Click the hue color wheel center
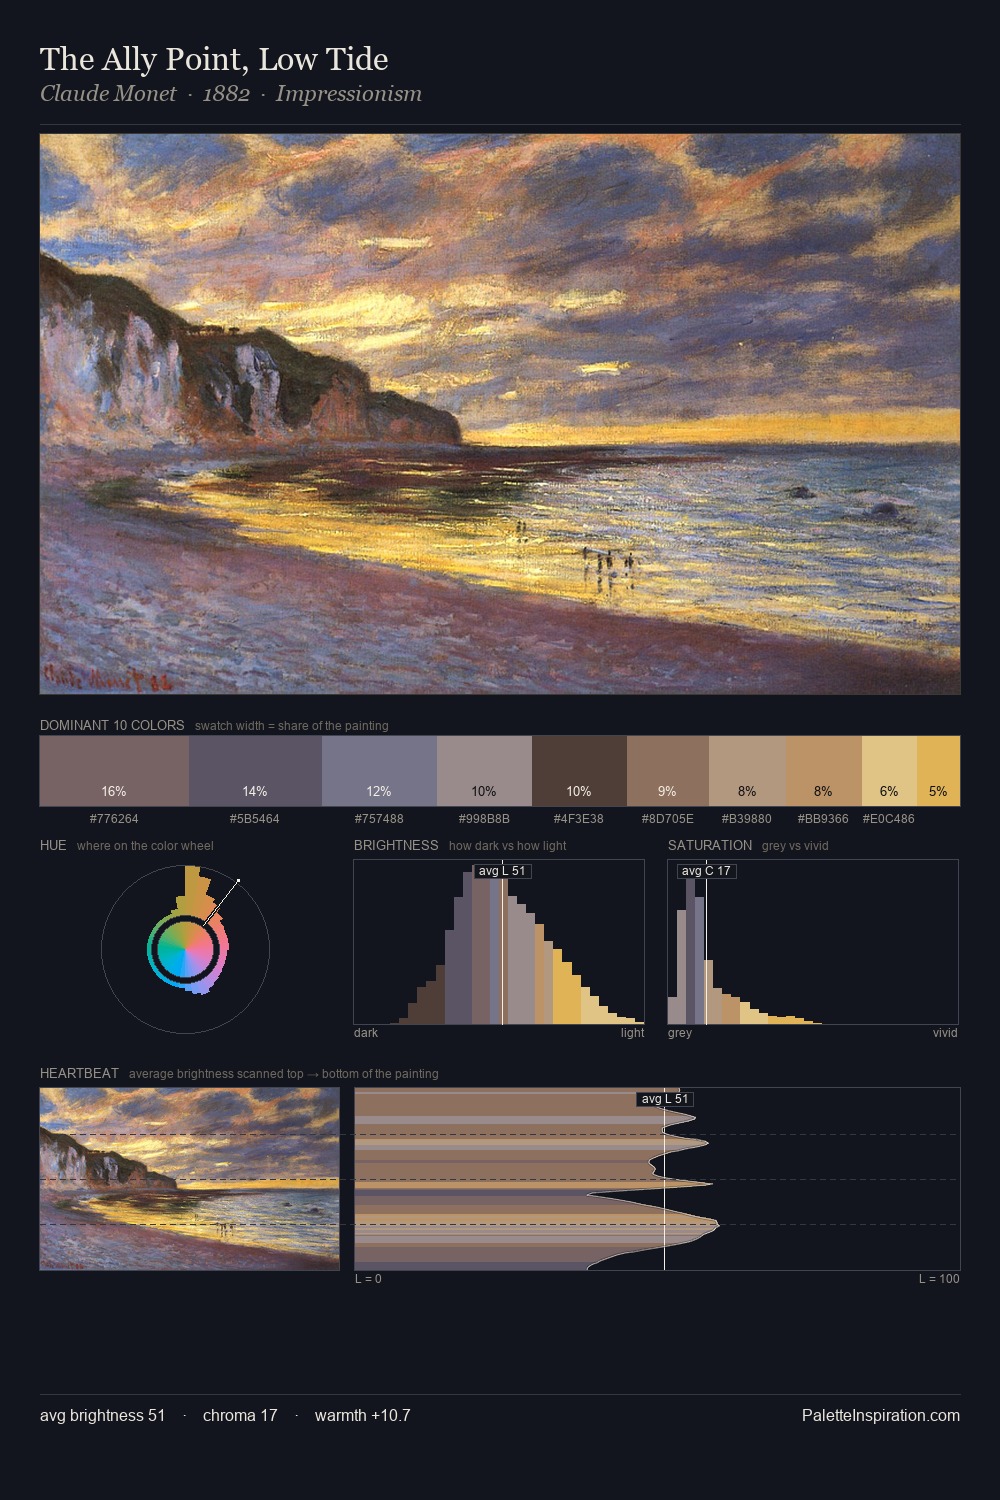This screenshot has height=1500, width=1000. click(185, 948)
